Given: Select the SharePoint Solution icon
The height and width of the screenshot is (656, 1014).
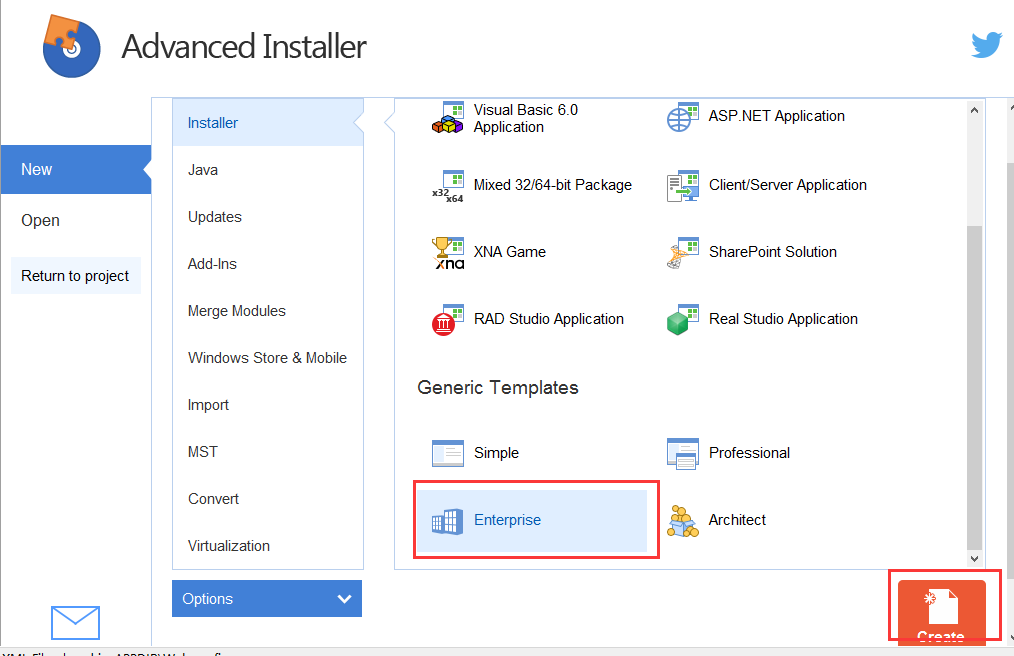Looking at the screenshot, I should coord(683,253).
